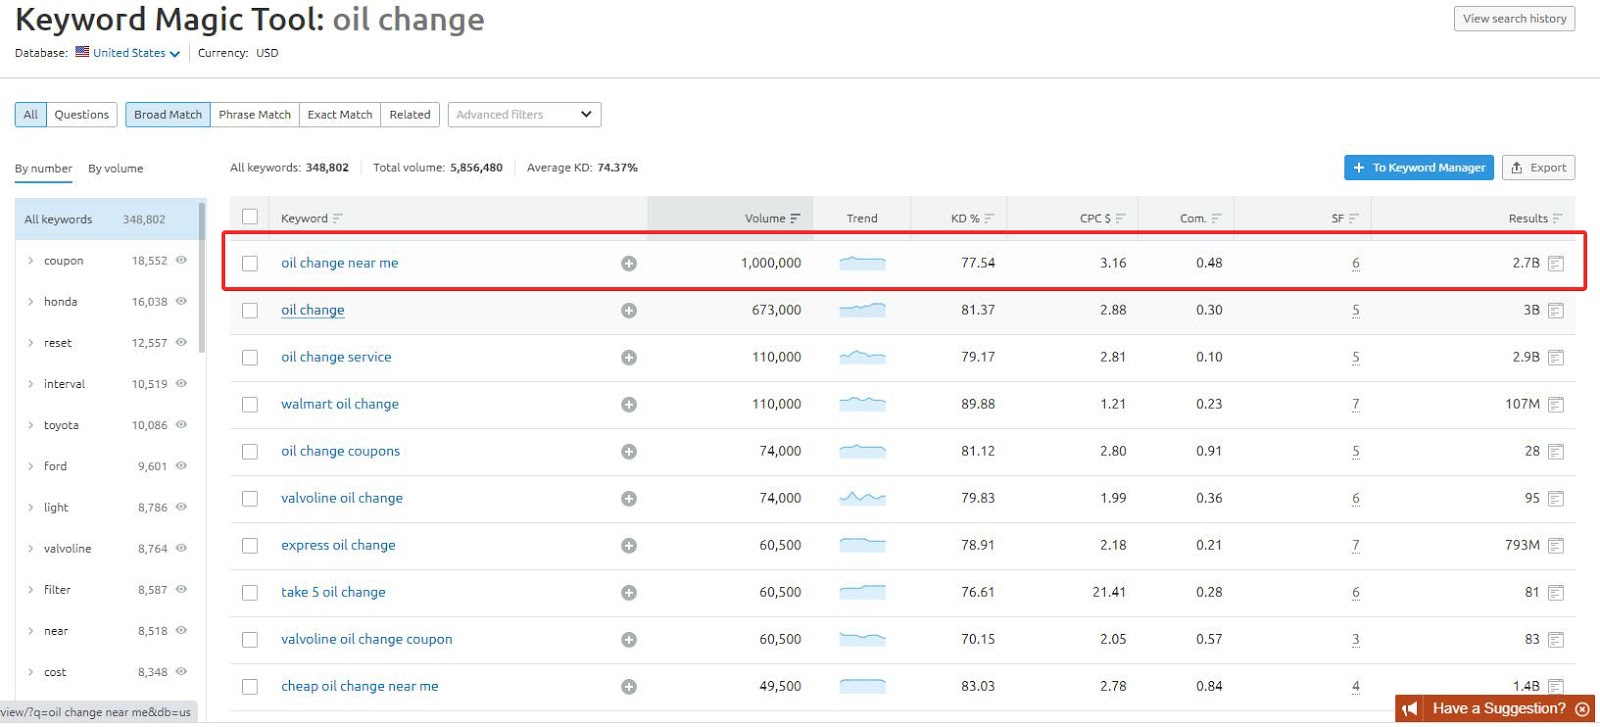This screenshot has height=727, width=1600.
Task: Expand the coupon keyword group
Action: click(x=30, y=261)
